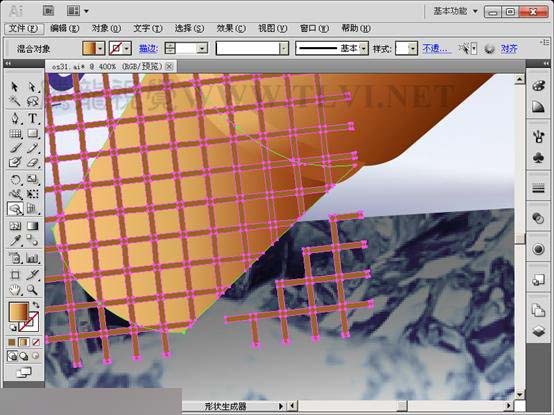Select the Blob Brush tool
The height and width of the screenshot is (415, 554).
(15, 162)
